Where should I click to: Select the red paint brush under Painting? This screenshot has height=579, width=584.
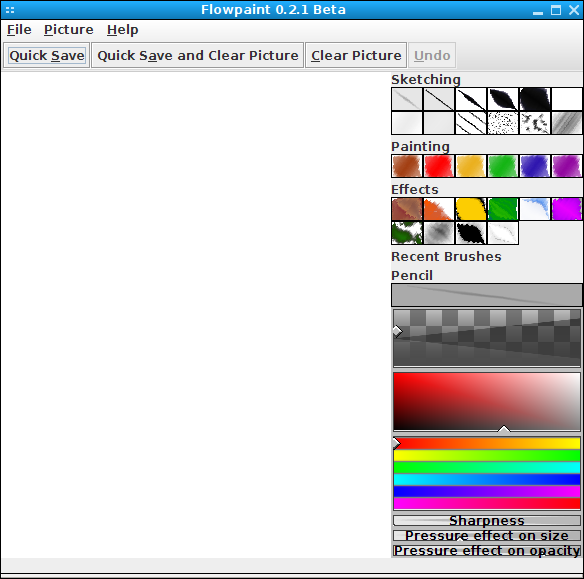(439, 166)
